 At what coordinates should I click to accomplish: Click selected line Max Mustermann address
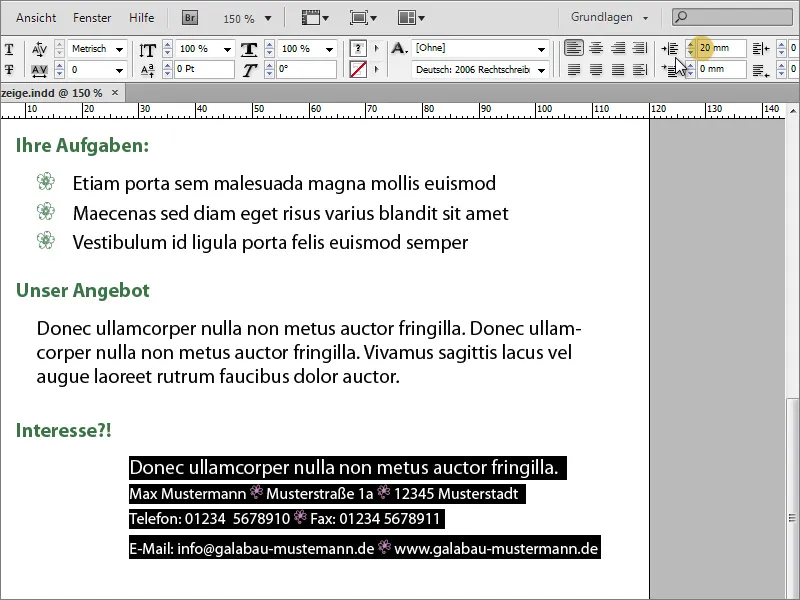327,494
